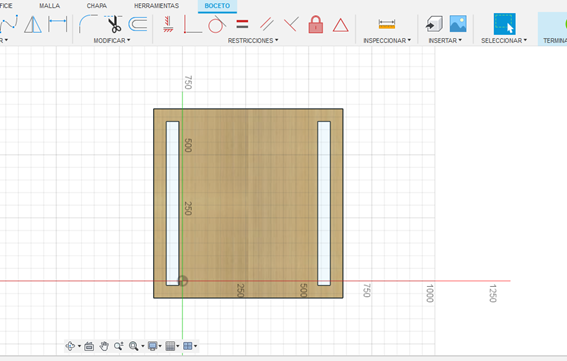Apply the Equal constraint

point(242,24)
